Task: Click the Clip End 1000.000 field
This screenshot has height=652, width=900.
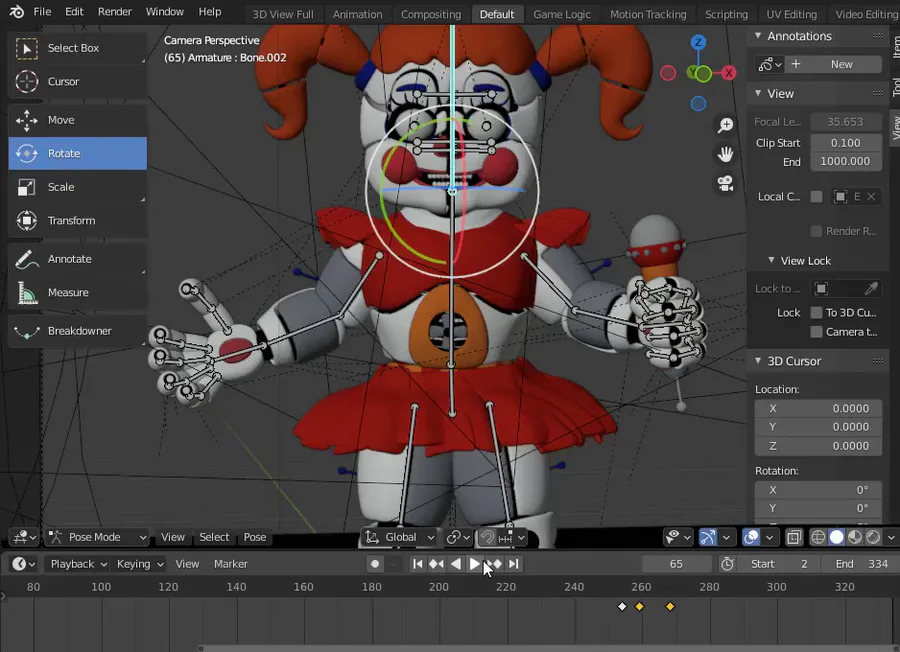Action: (845, 161)
